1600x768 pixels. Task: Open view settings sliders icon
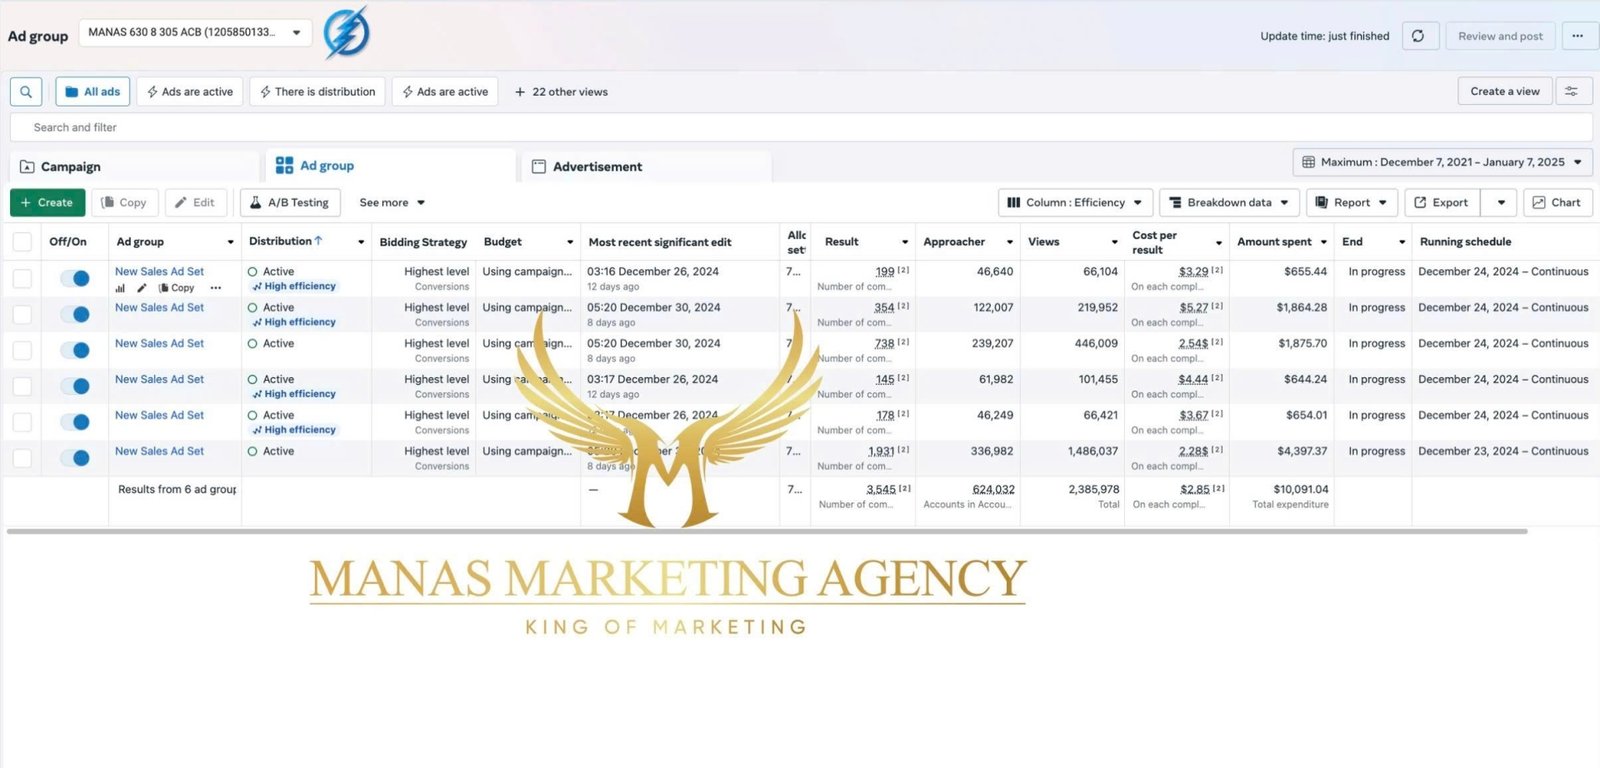pyautogui.click(x=1572, y=92)
